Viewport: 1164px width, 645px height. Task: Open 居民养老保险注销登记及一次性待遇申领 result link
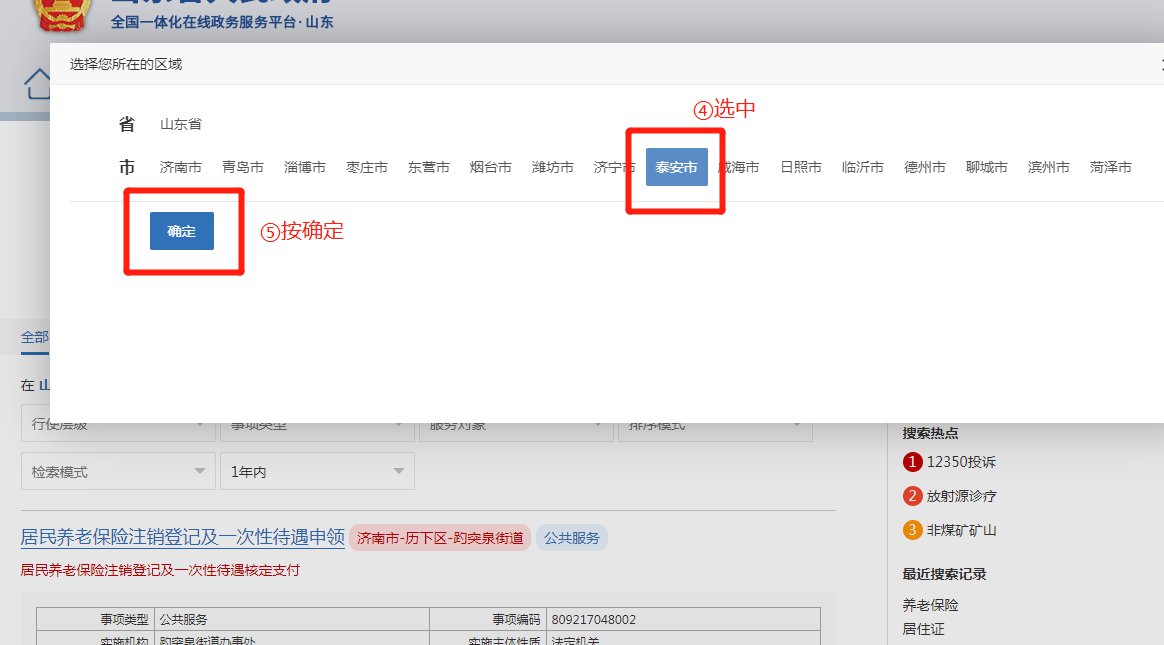183,537
